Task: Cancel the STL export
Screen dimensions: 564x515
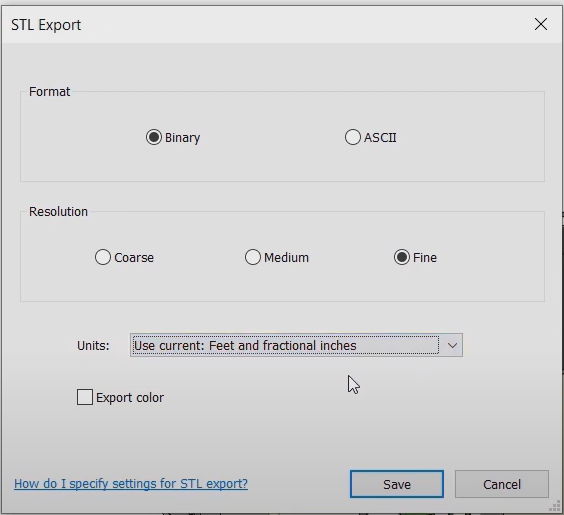Action: click(x=502, y=484)
